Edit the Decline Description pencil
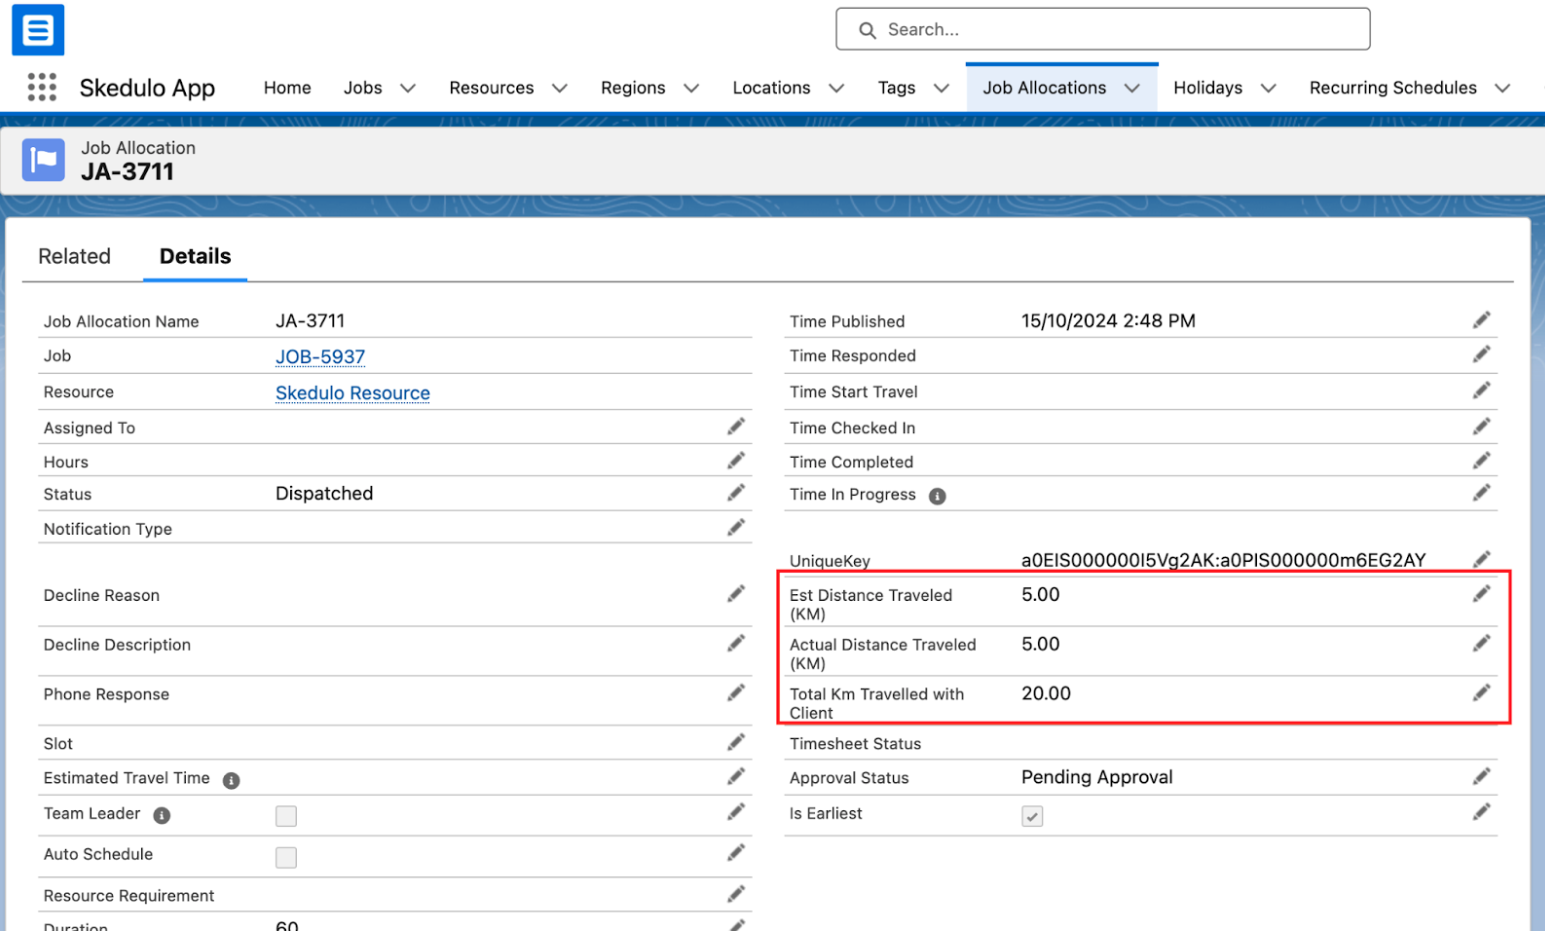1545x931 pixels. click(736, 643)
